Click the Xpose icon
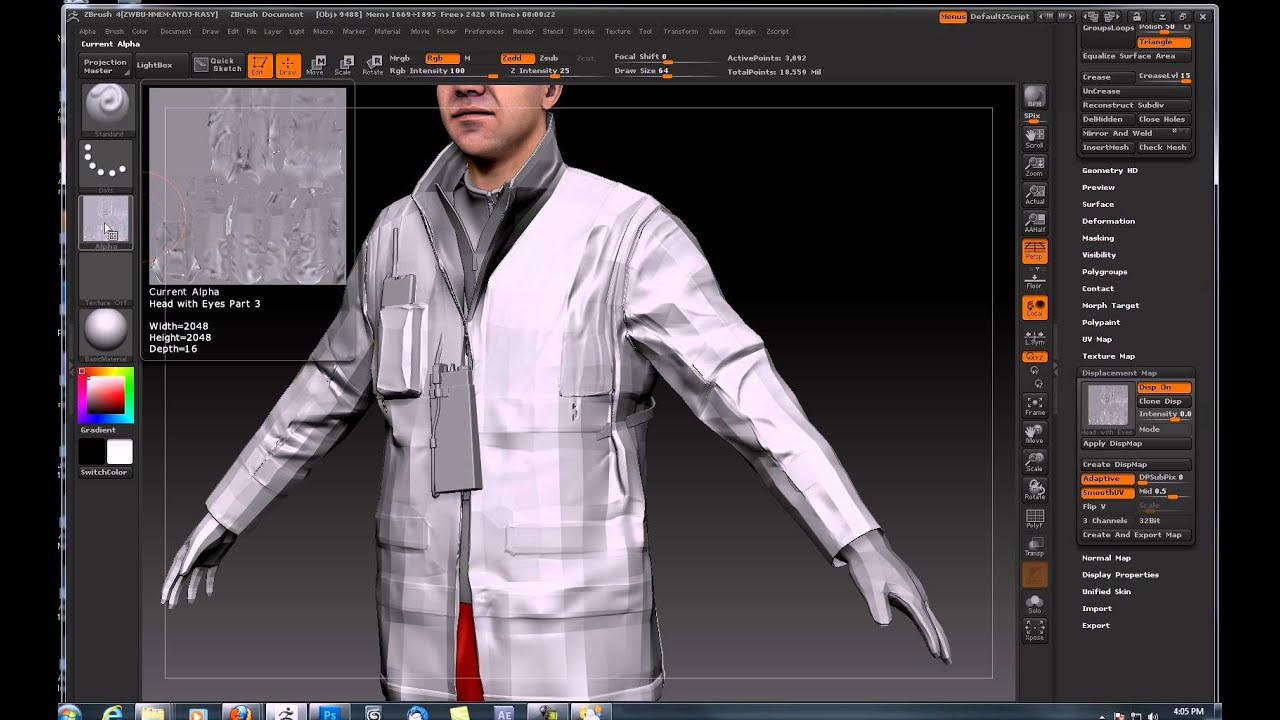Image resolution: width=1280 pixels, height=720 pixels. coord(1035,631)
